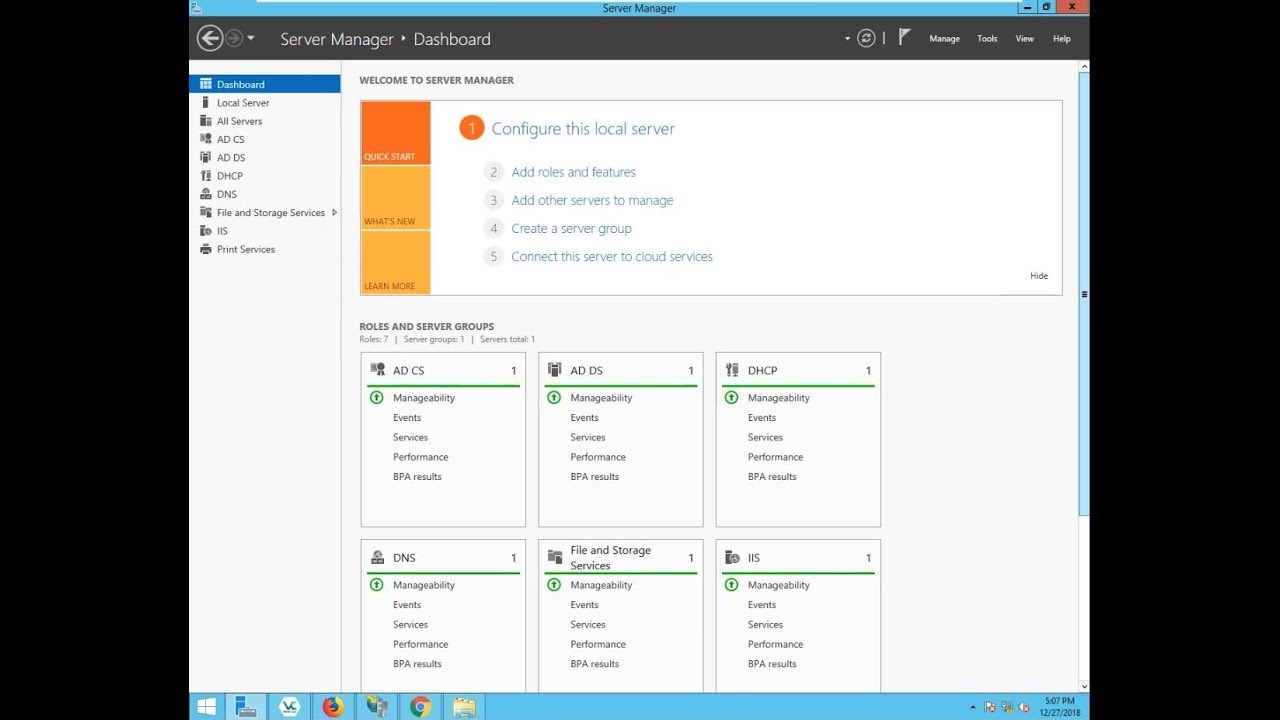Click Add roles and features
Viewport: 1280px width, 720px height.
tap(573, 172)
